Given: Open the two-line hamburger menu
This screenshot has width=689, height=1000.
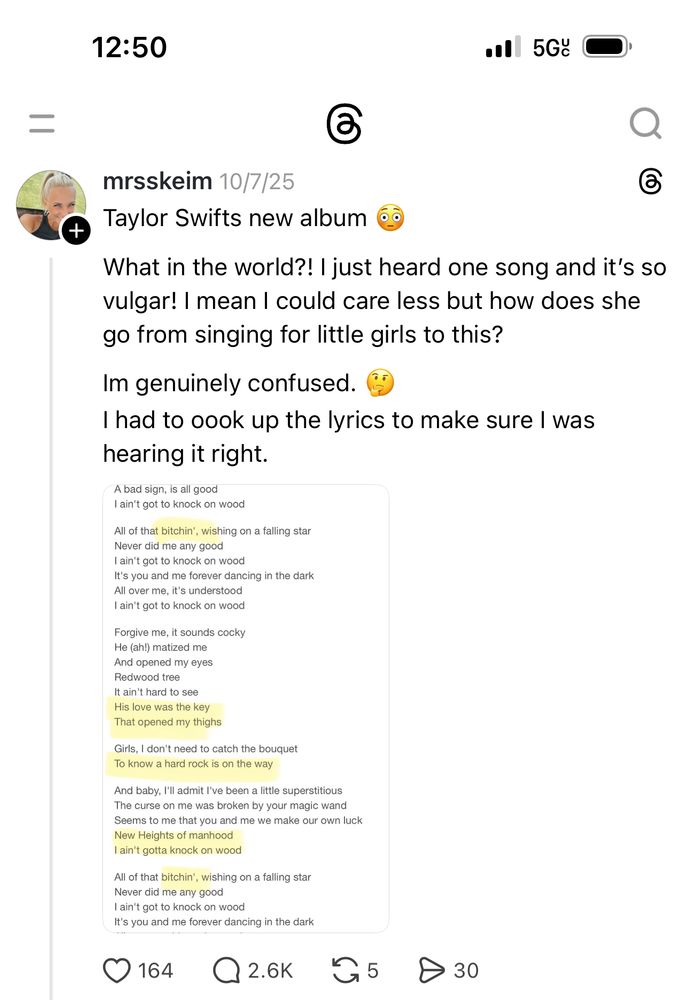Looking at the screenshot, I should [42, 124].
